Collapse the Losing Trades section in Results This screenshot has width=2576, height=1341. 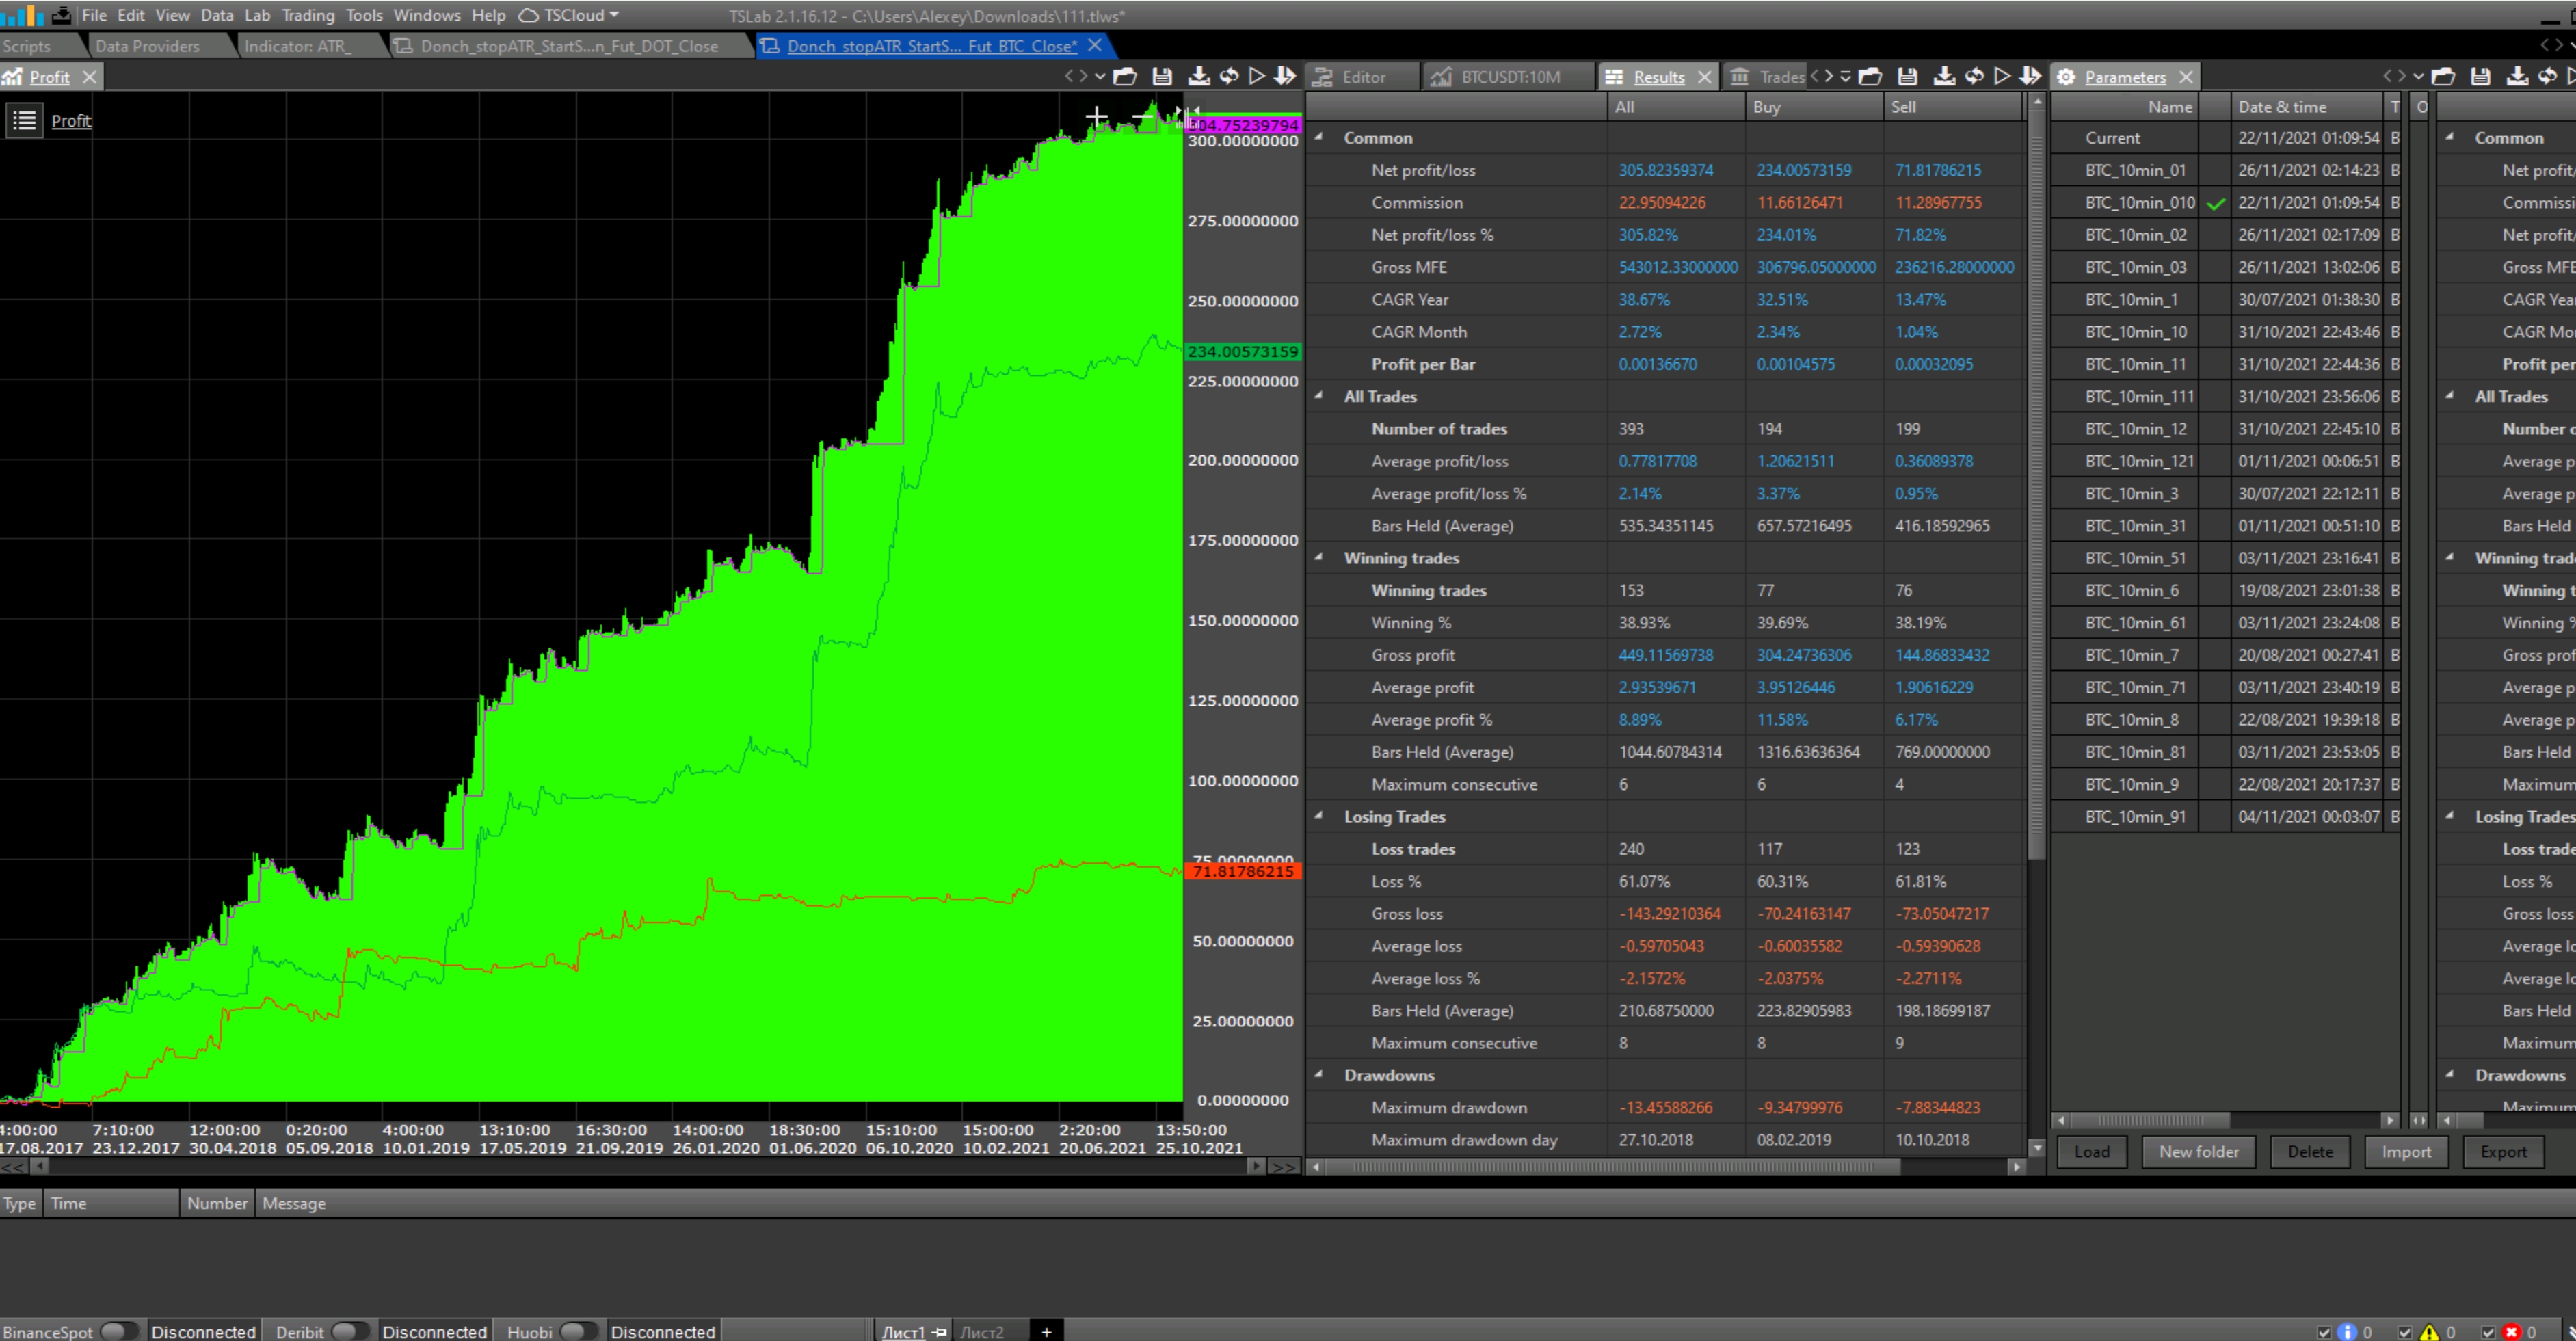click(1319, 816)
